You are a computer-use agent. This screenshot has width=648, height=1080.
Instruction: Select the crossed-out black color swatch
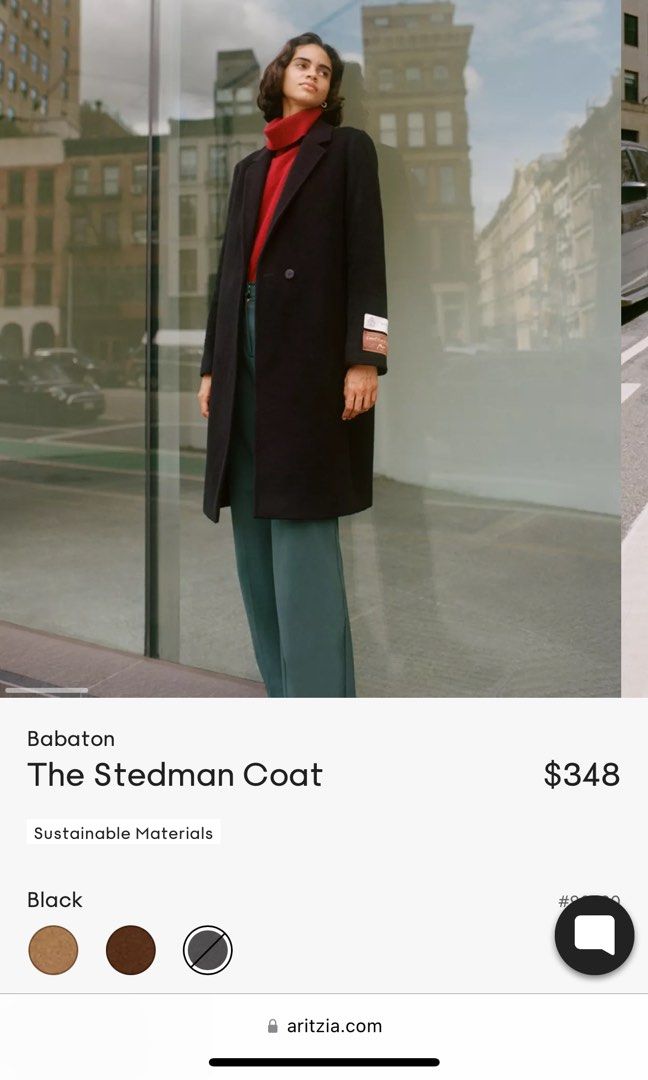208,950
